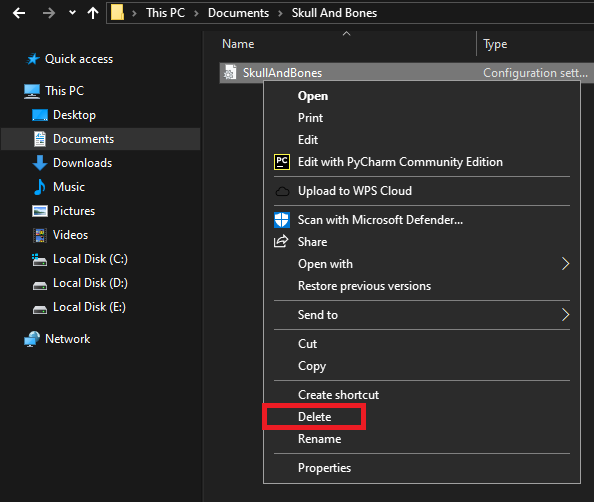Expand the Send to submenu arrow
594x502 pixels.
[565, 314]
